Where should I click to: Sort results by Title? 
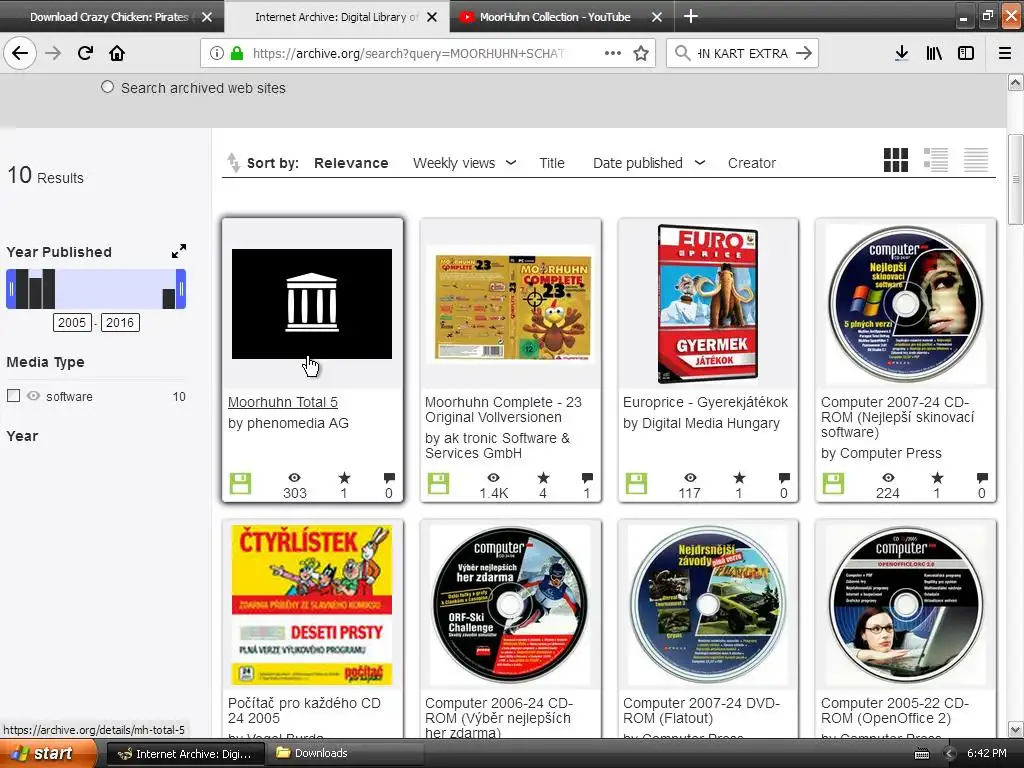pos(552,163)
